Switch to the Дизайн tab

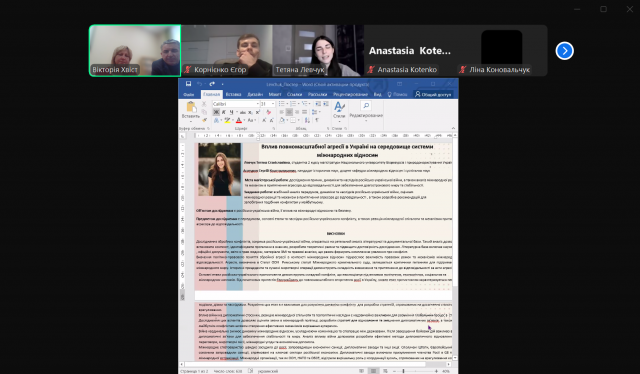[x=255, y=94]
